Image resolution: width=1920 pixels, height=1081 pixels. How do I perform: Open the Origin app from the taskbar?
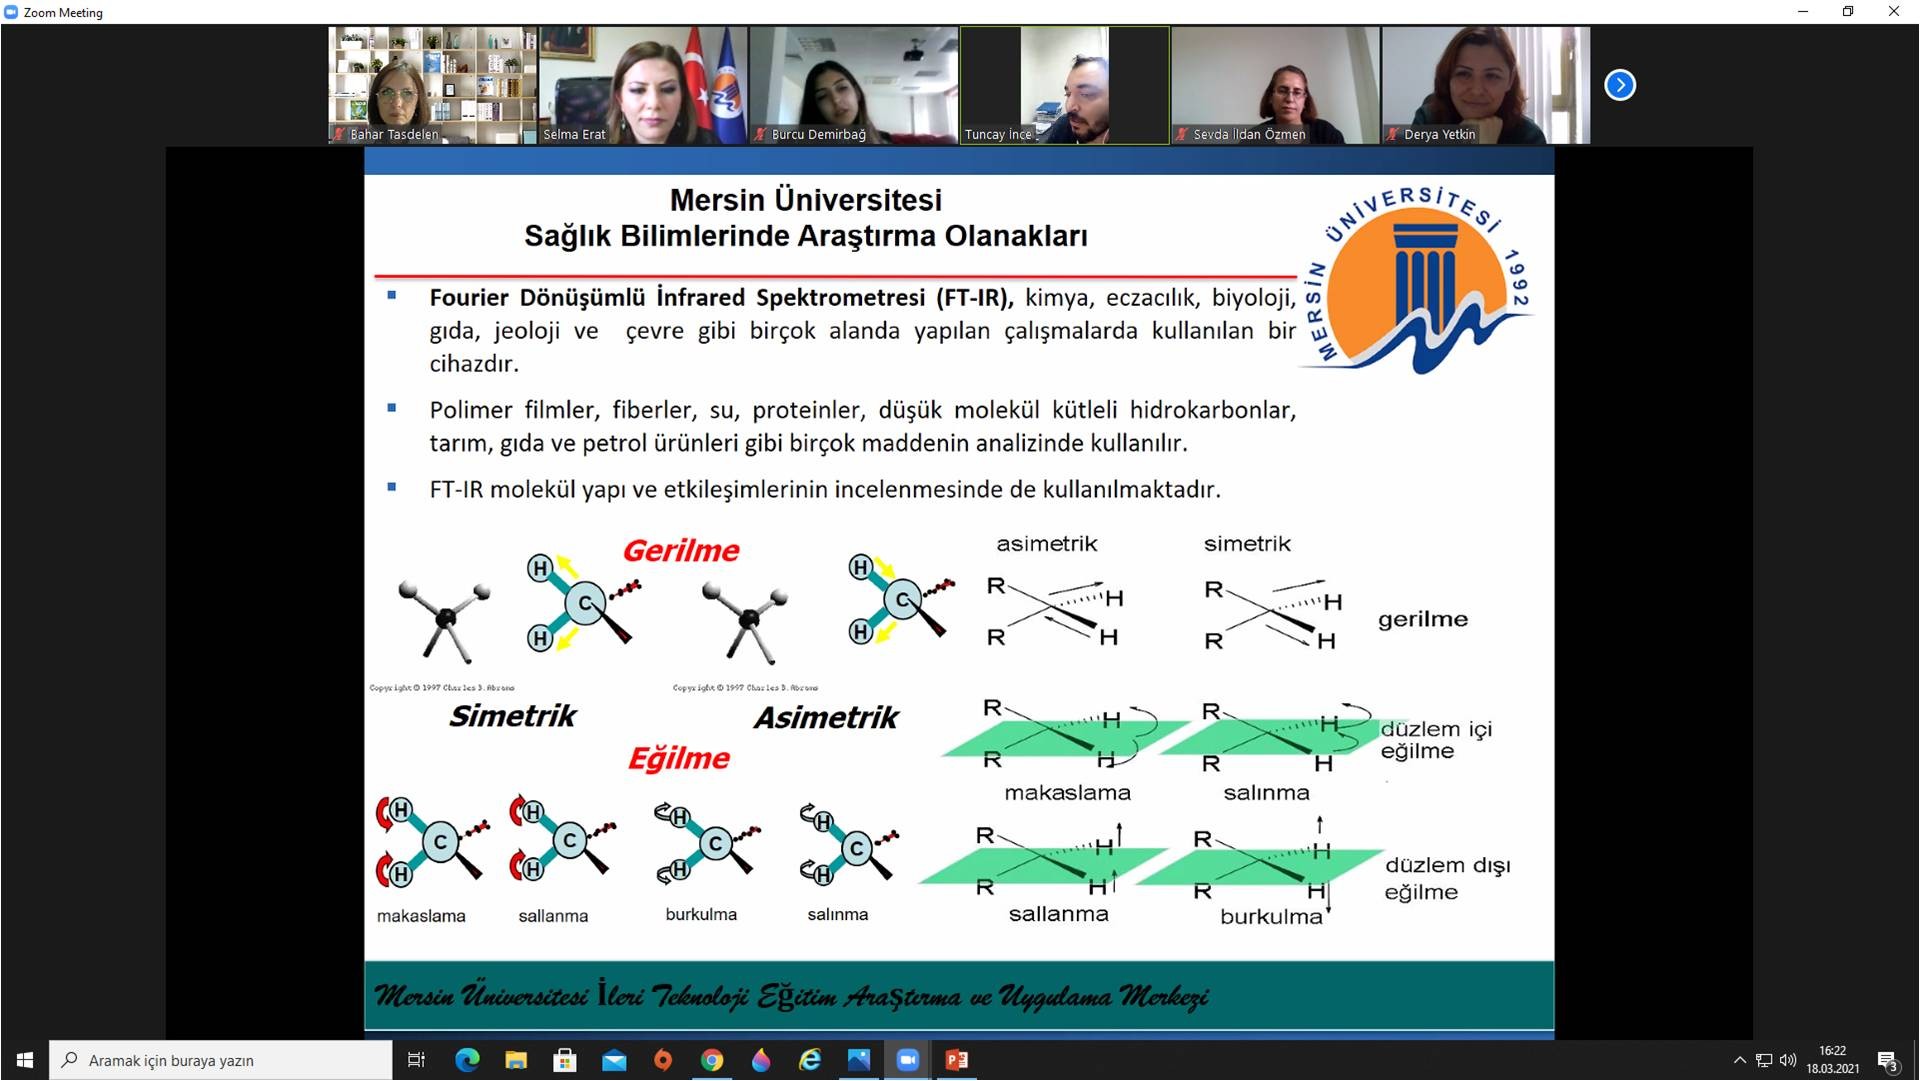pyautogui.click(x=663, y=1060)
